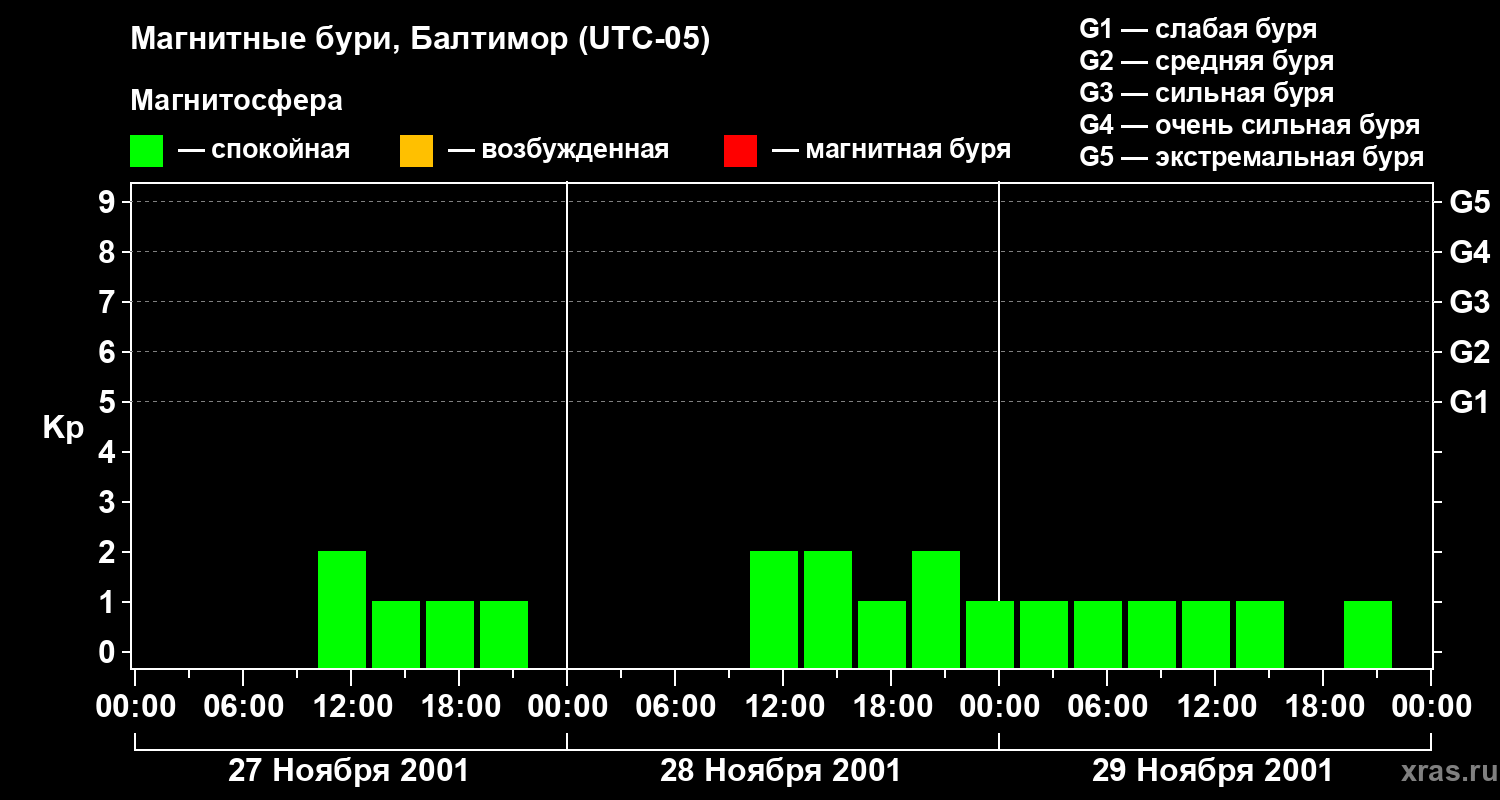Screen dimensions: 1500x800
Task: Click the right-axis G4 marker
Action: (x=1469, y=252)
